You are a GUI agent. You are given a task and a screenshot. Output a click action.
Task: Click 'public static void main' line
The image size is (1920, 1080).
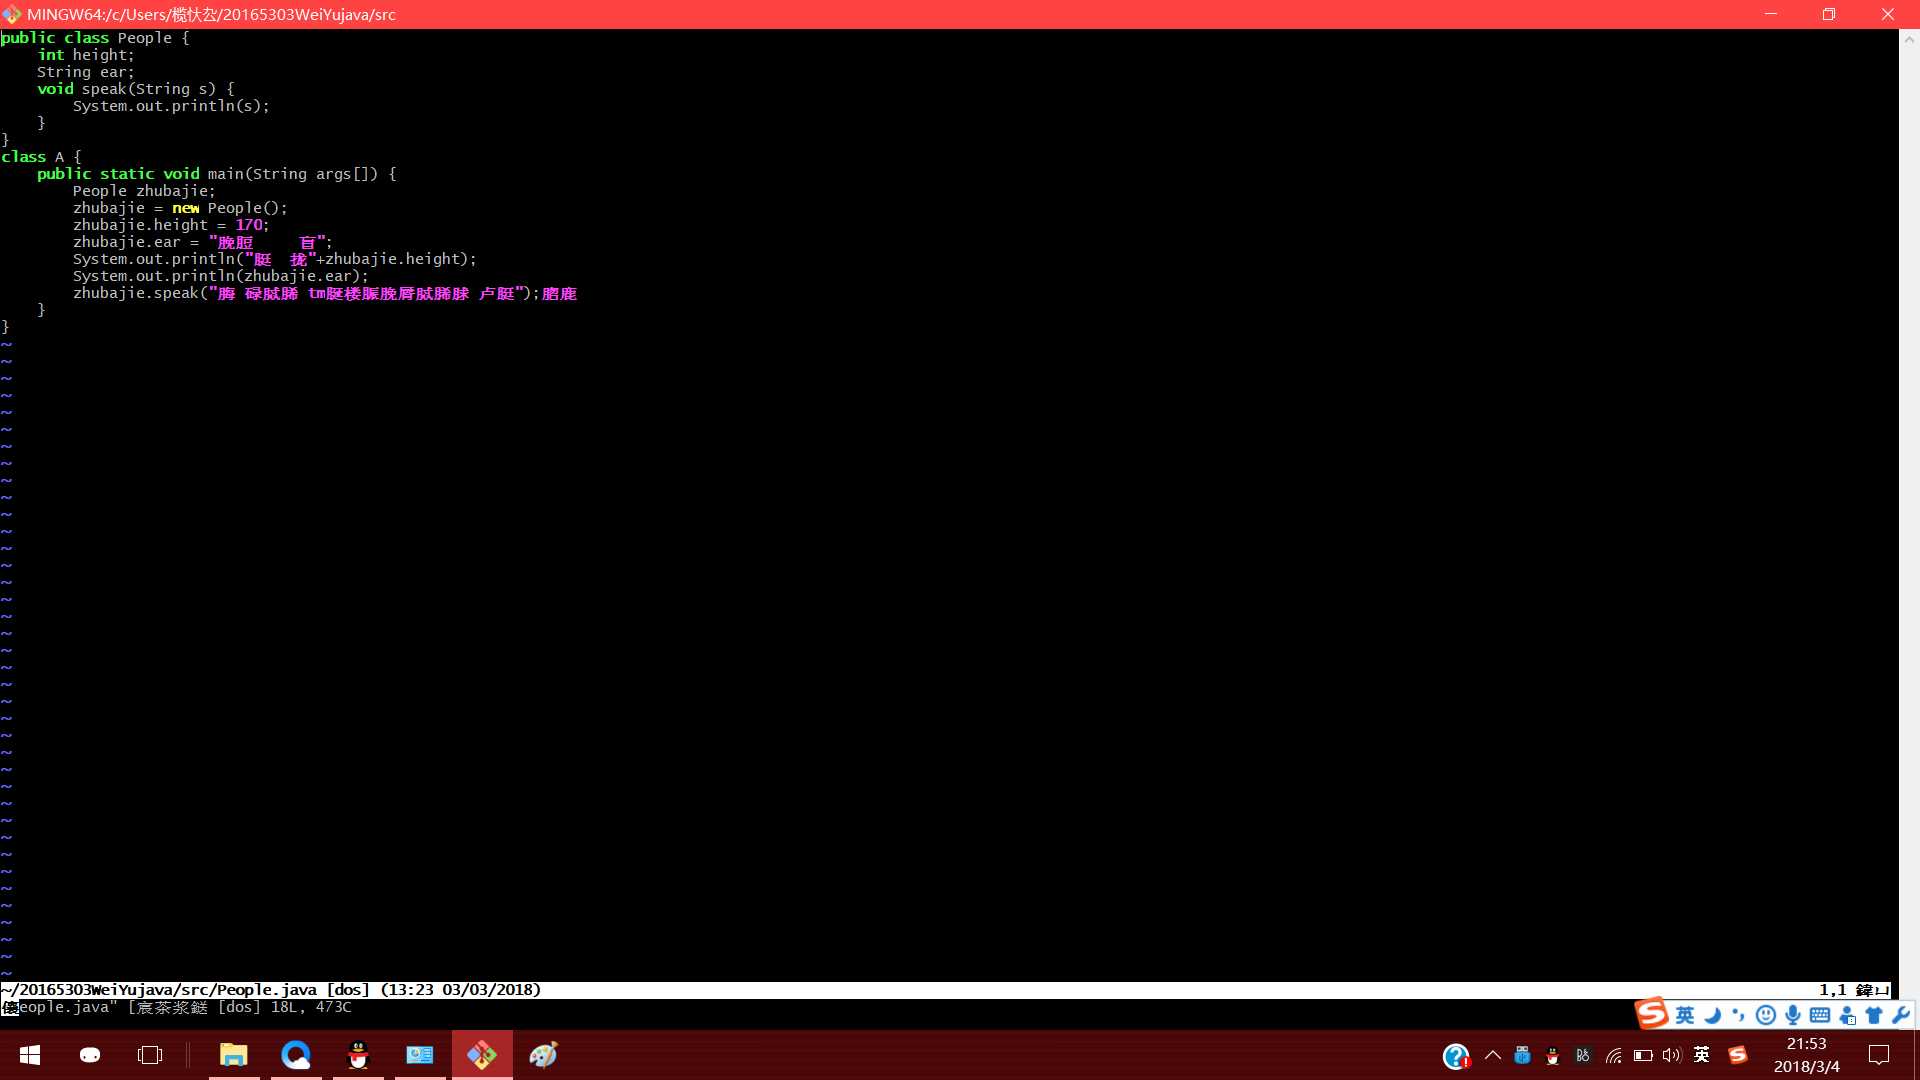click(x=217, y=174)
